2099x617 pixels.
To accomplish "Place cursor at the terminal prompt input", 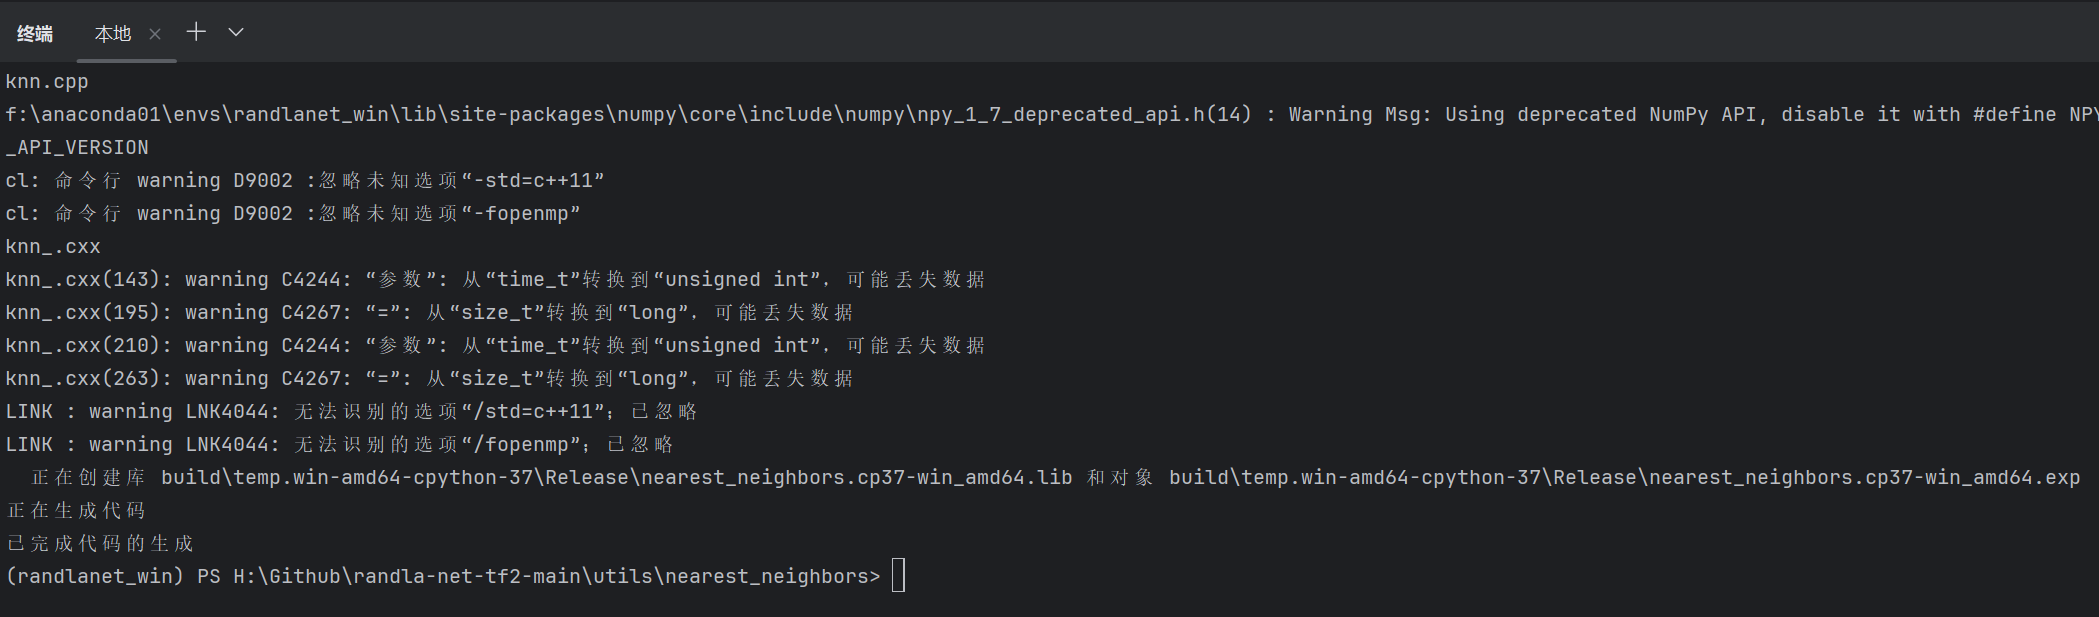I will [898, 576].
